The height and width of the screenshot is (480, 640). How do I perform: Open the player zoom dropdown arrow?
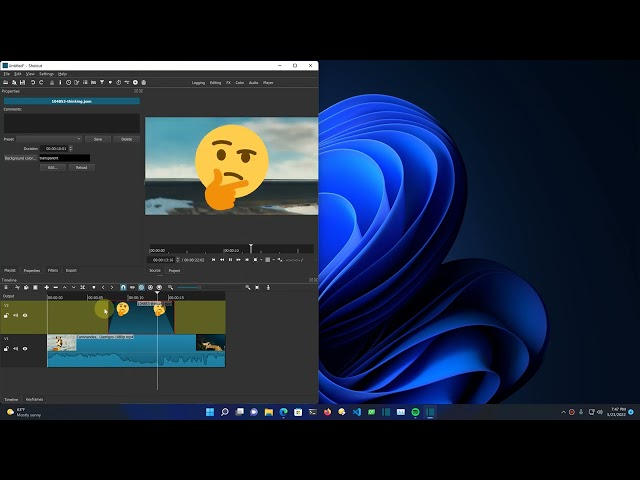click(x=261, y=260)
